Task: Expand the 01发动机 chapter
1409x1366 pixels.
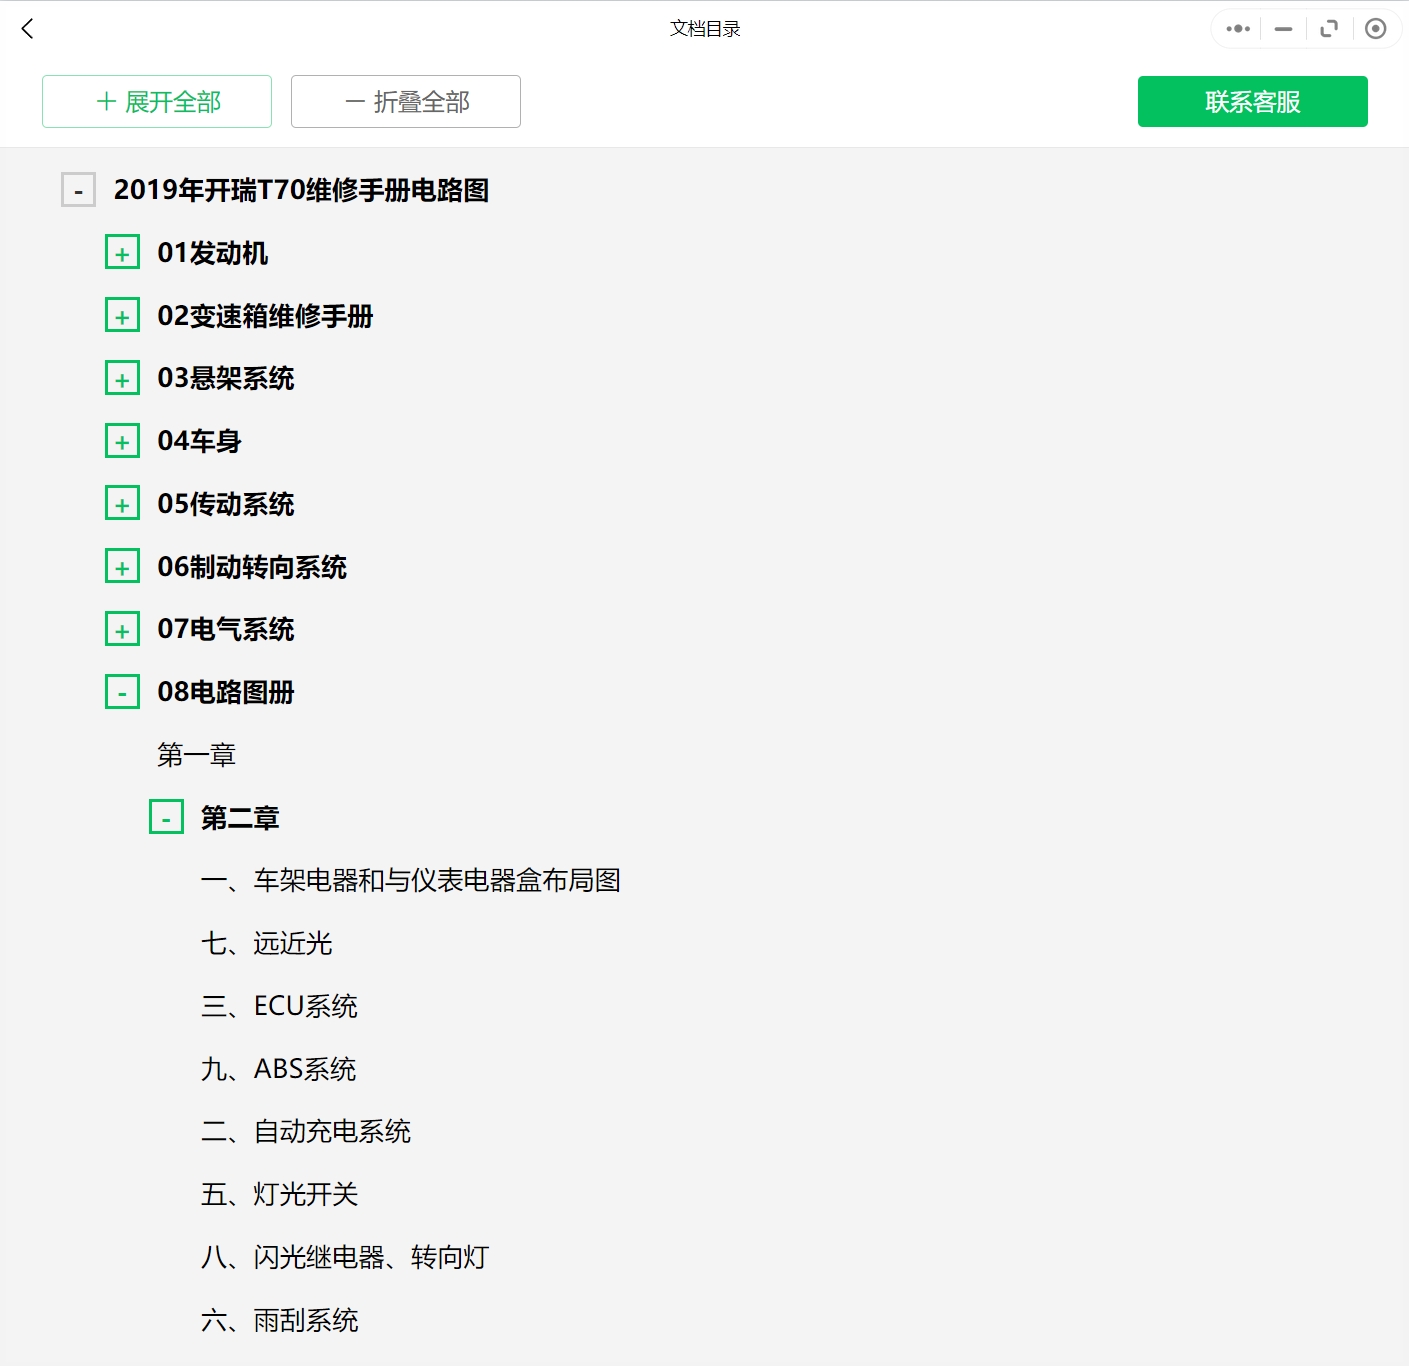Action: point(122,252)
